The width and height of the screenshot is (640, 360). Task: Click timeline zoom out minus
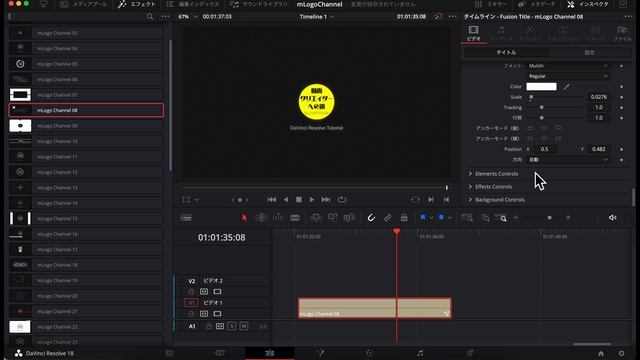coord(516,218)
